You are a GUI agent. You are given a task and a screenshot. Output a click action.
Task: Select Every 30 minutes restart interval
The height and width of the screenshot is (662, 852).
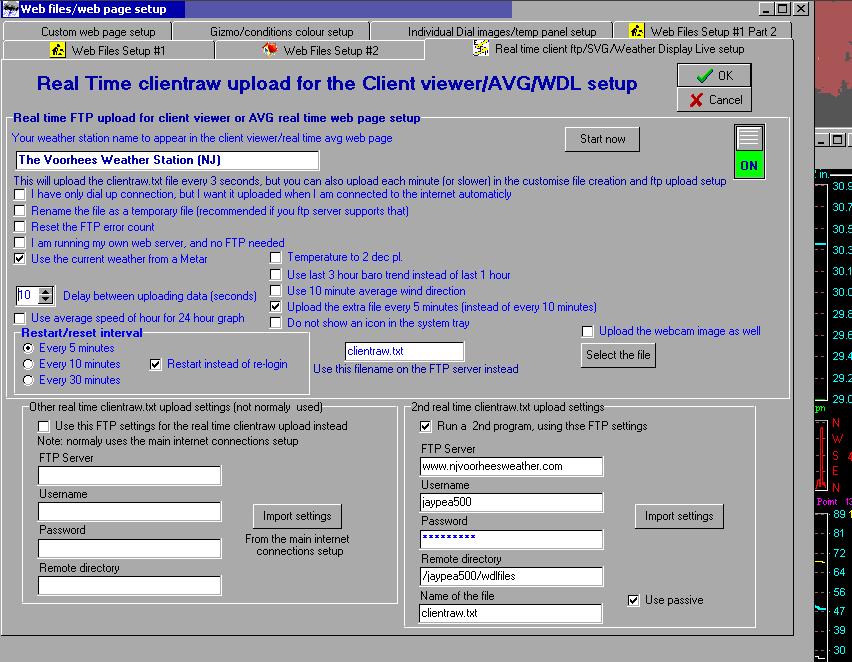pos(28,380)
